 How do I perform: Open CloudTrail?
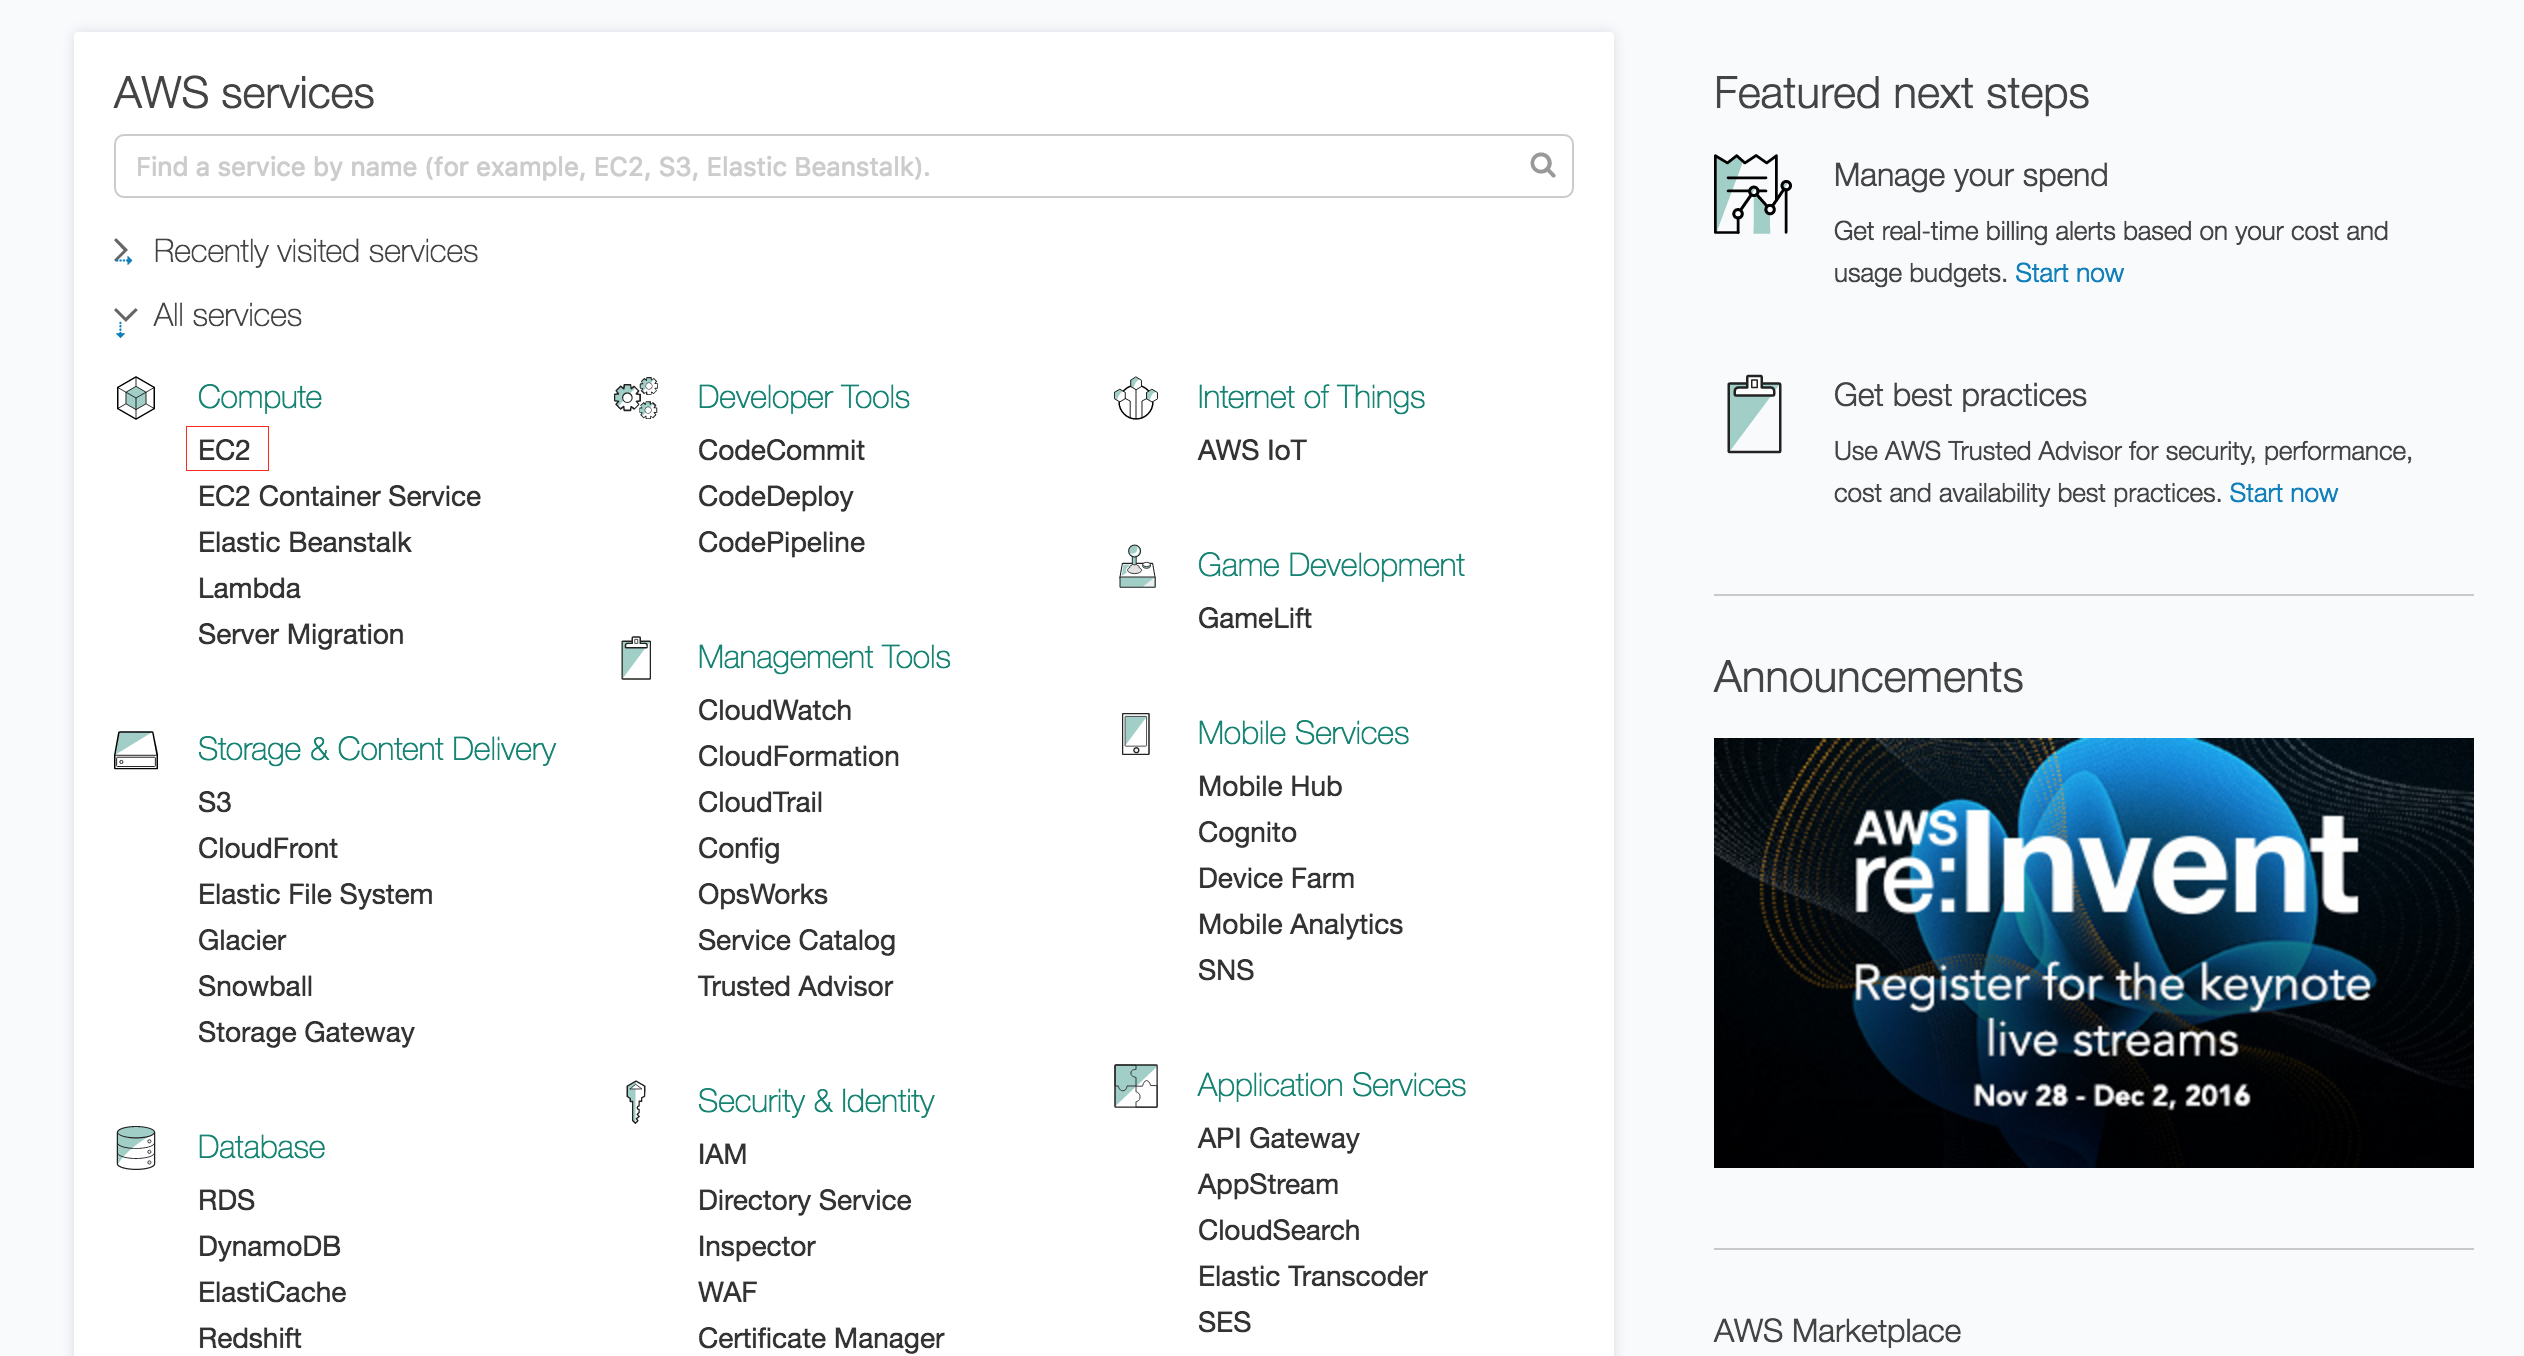(760, 802)
